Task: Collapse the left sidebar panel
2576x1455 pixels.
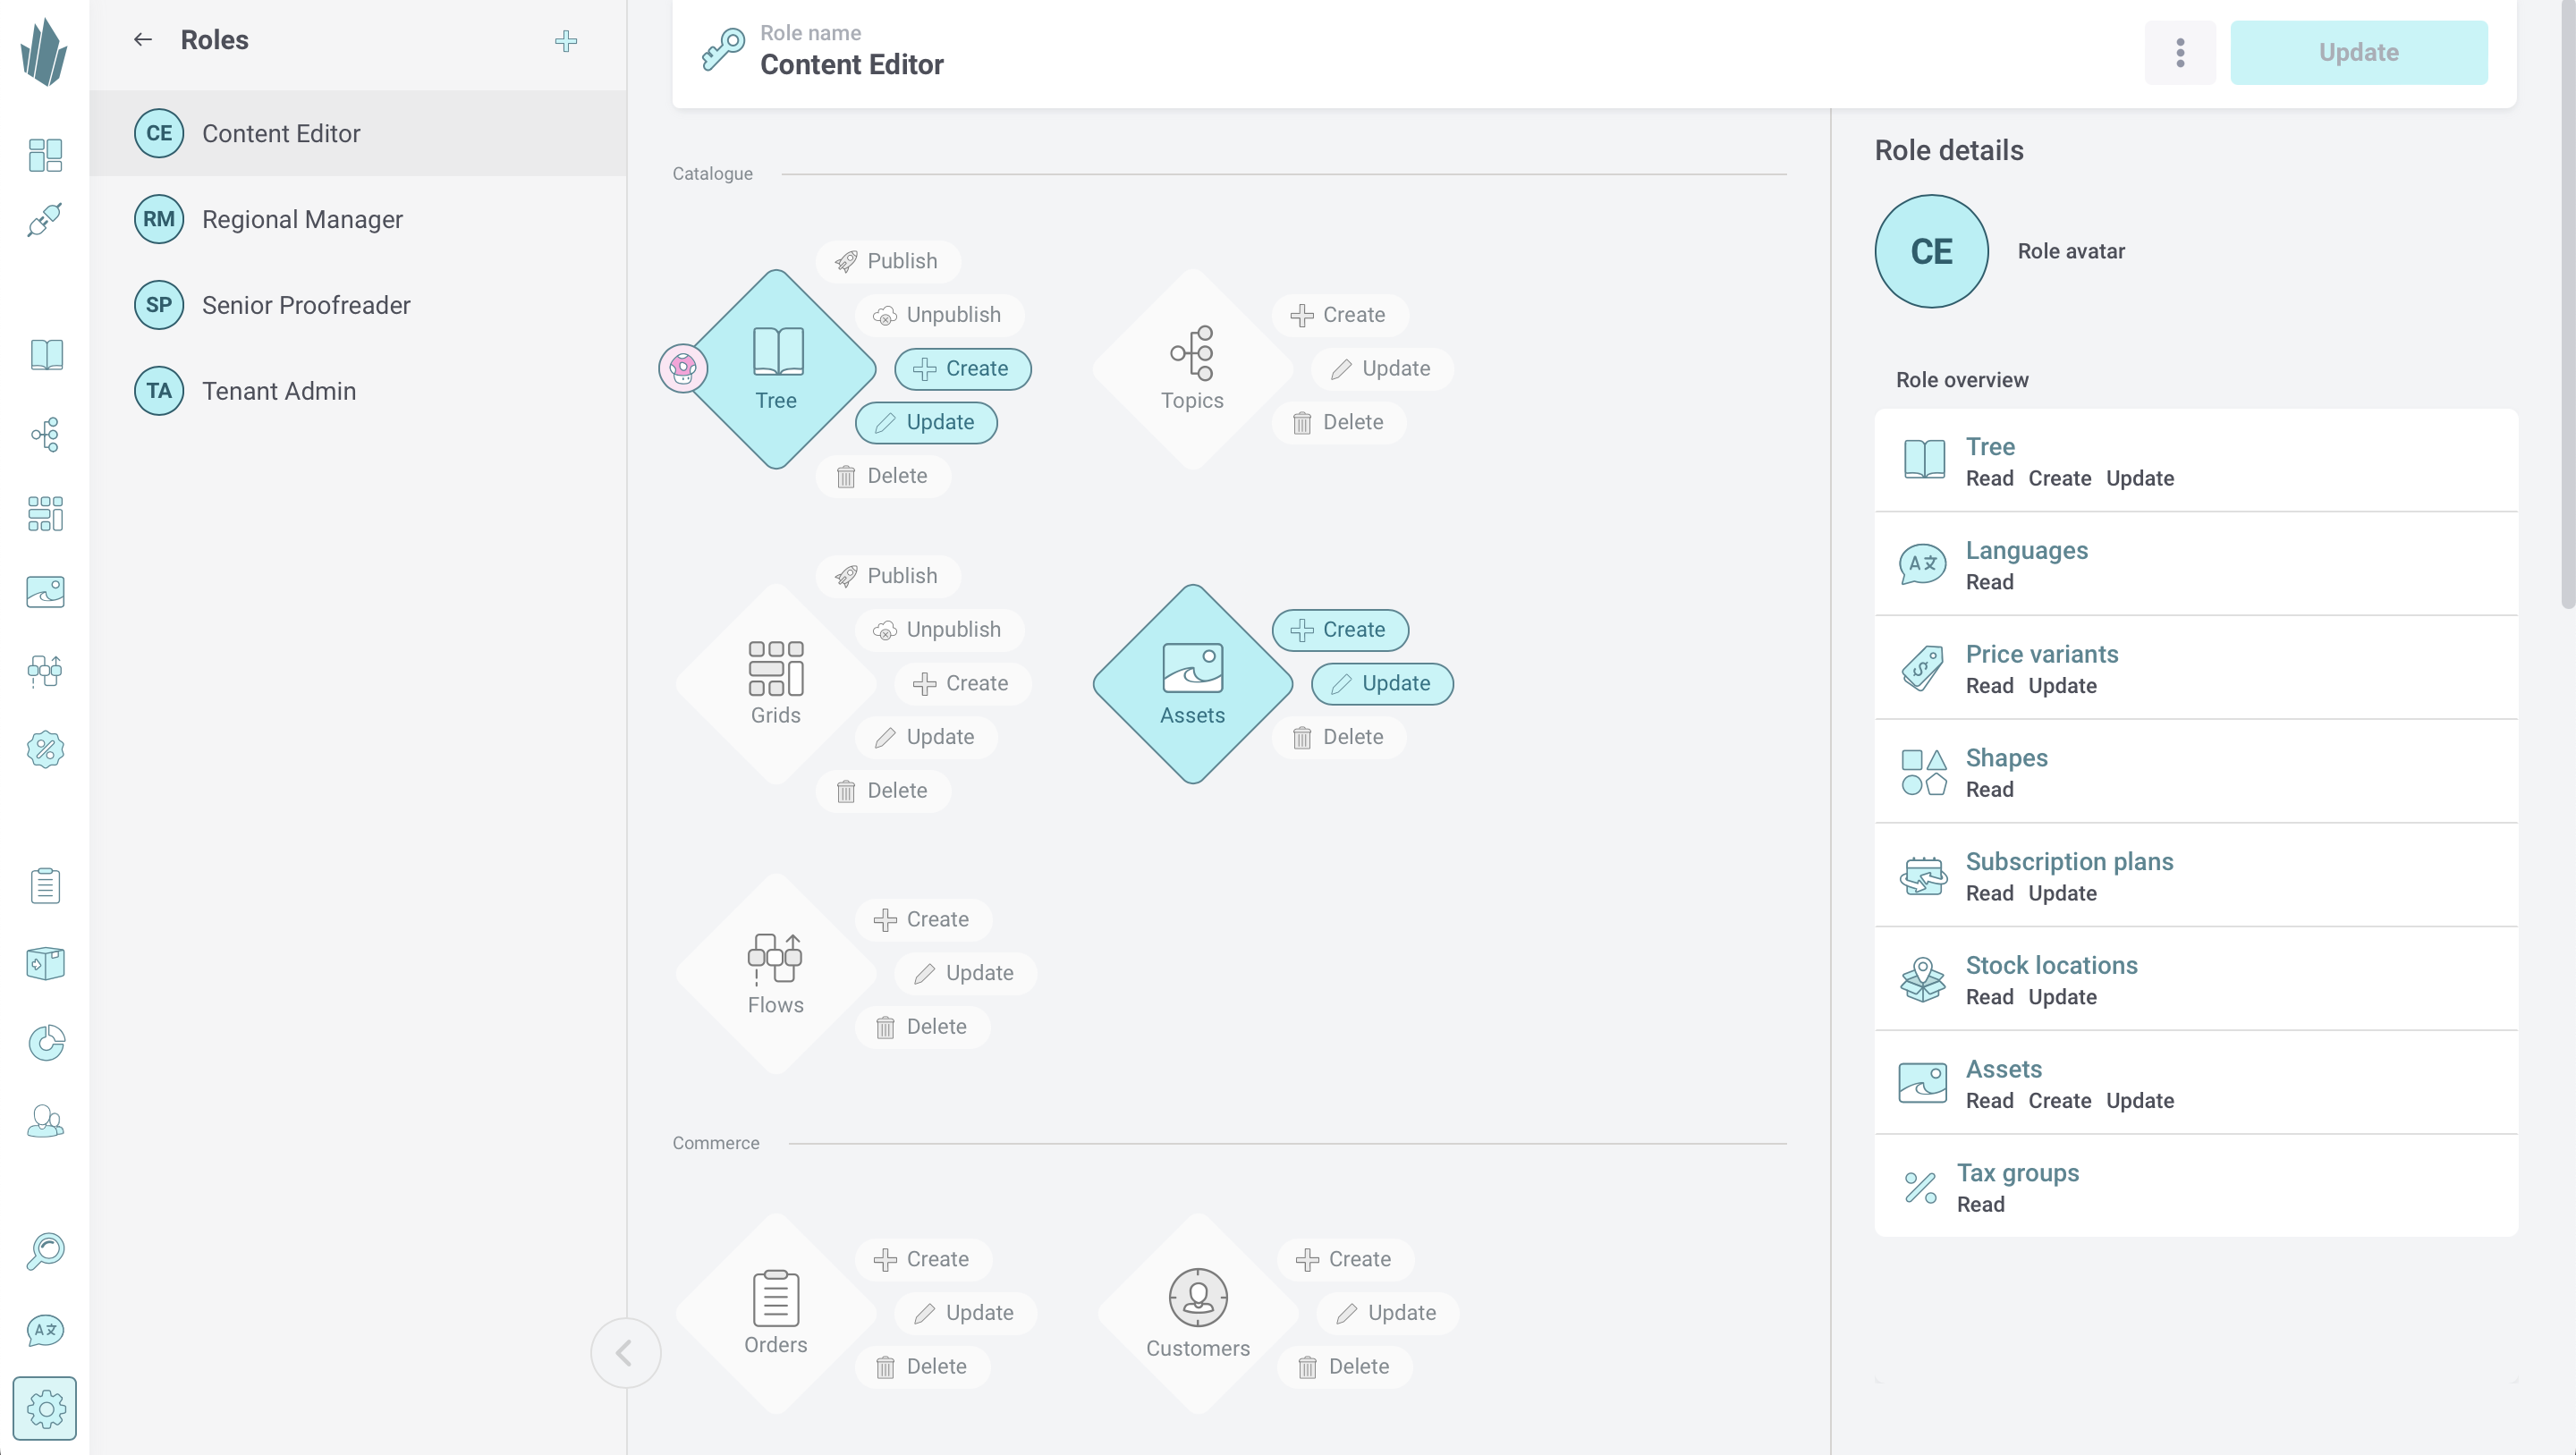Action: click(x=626, y=1350)
